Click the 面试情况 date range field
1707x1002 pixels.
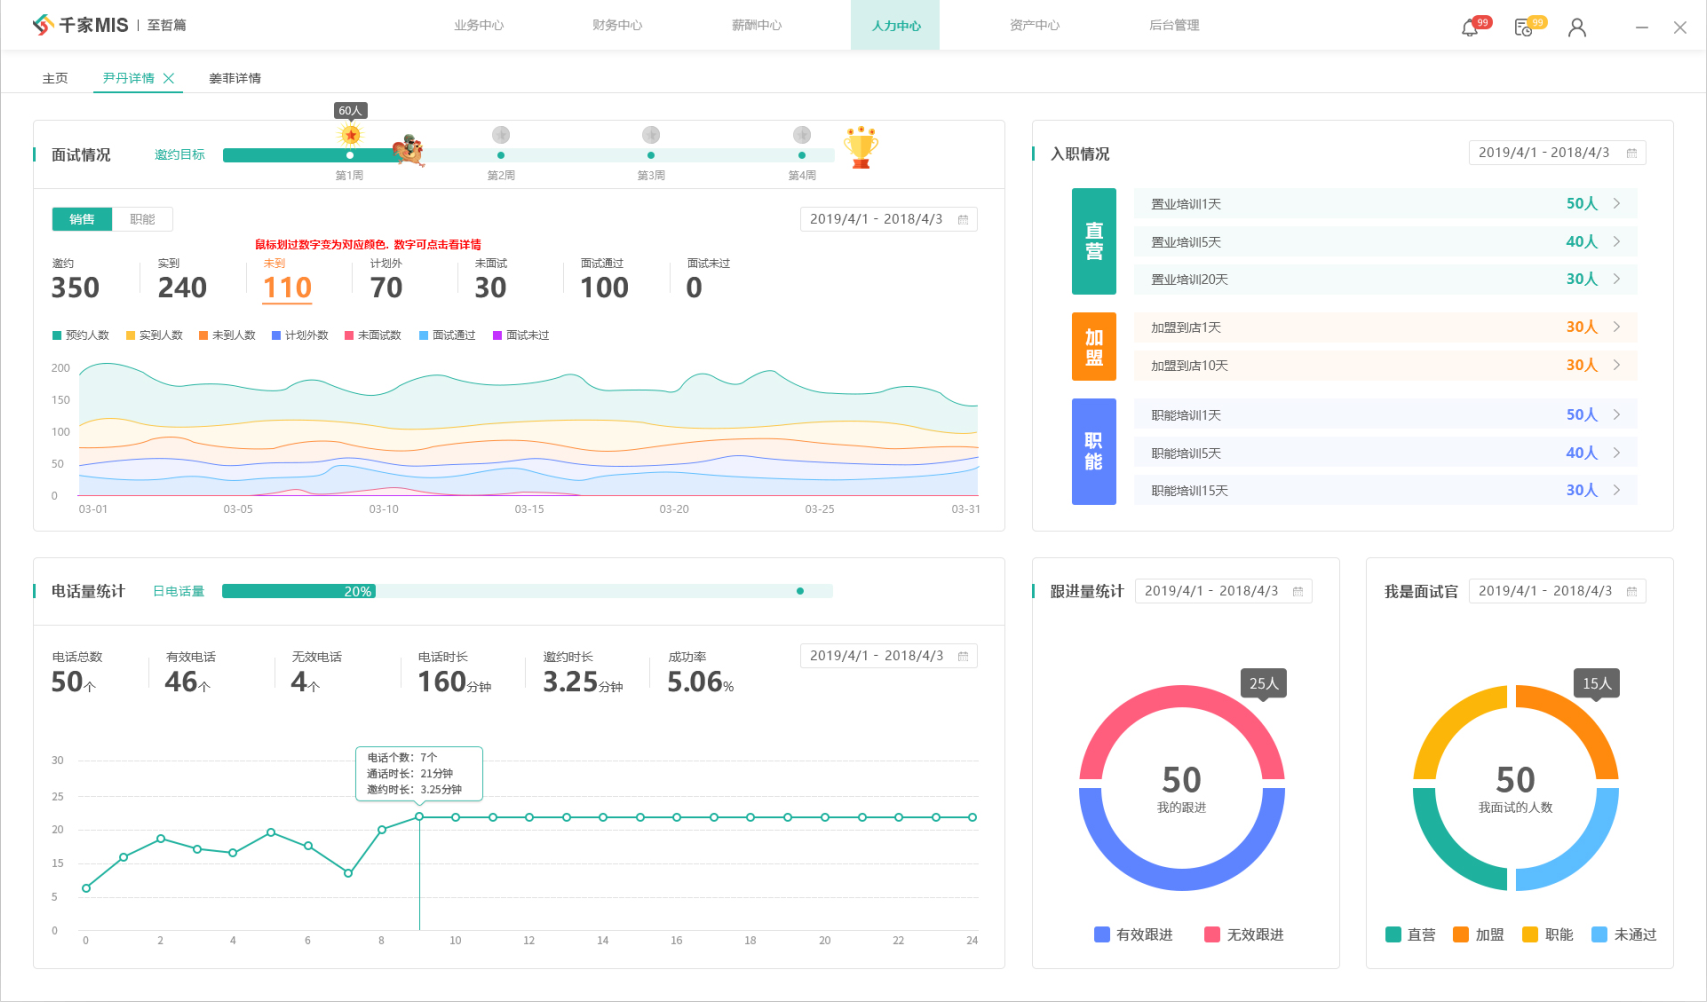[x=889, y=219]
